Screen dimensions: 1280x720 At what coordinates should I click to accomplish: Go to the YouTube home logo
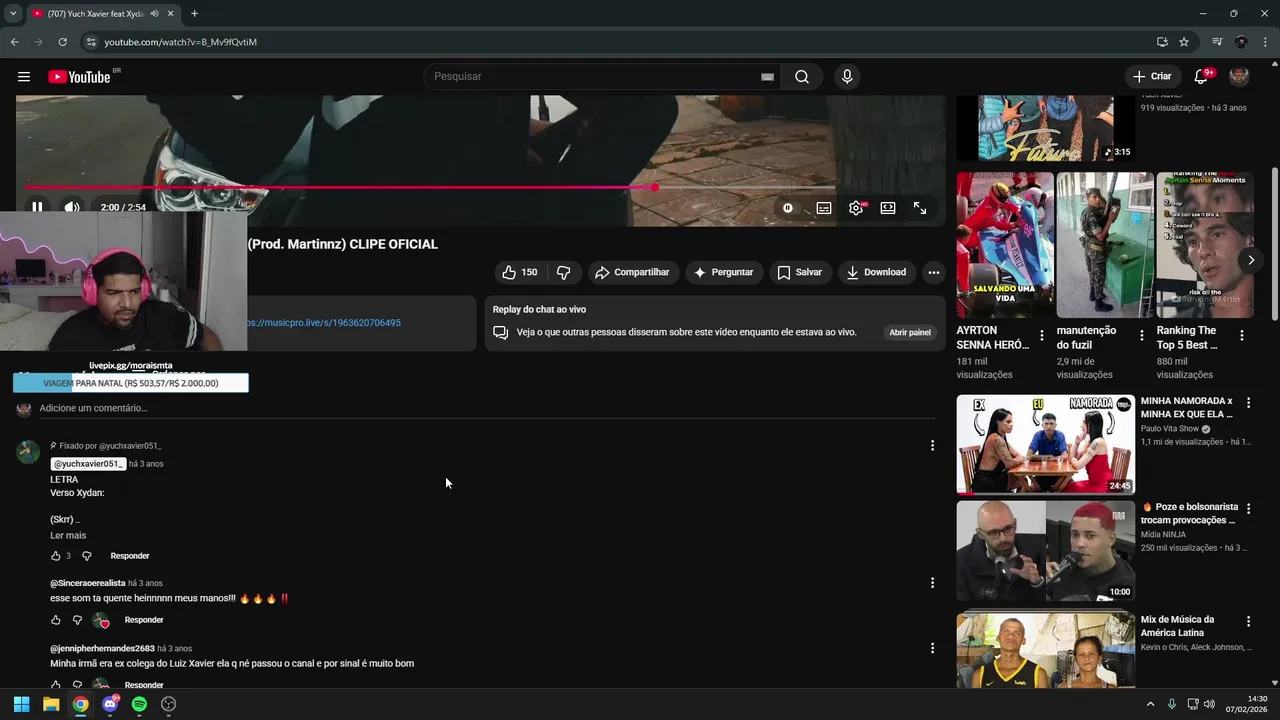[x=79, y=77]
